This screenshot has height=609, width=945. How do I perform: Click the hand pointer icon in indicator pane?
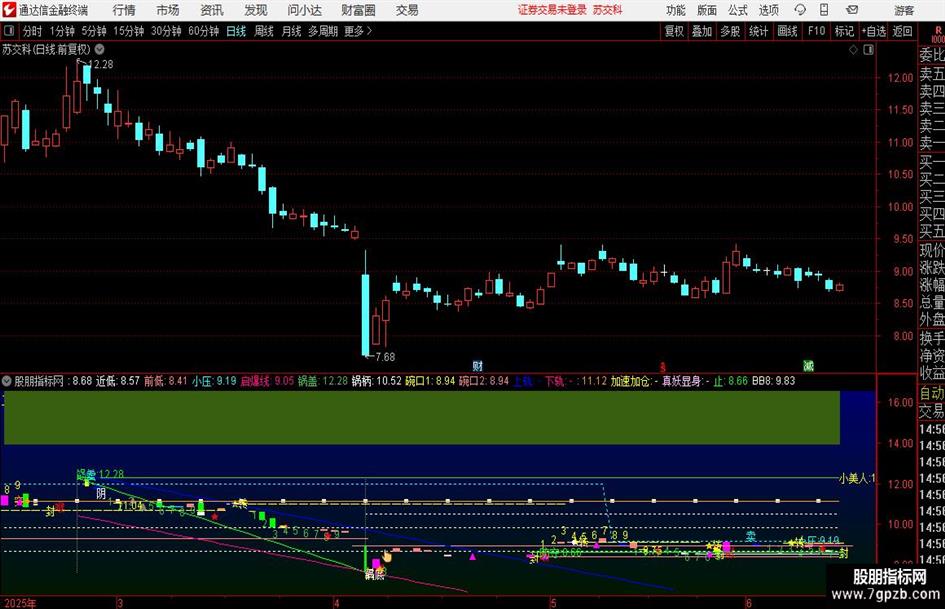point(386,557)
